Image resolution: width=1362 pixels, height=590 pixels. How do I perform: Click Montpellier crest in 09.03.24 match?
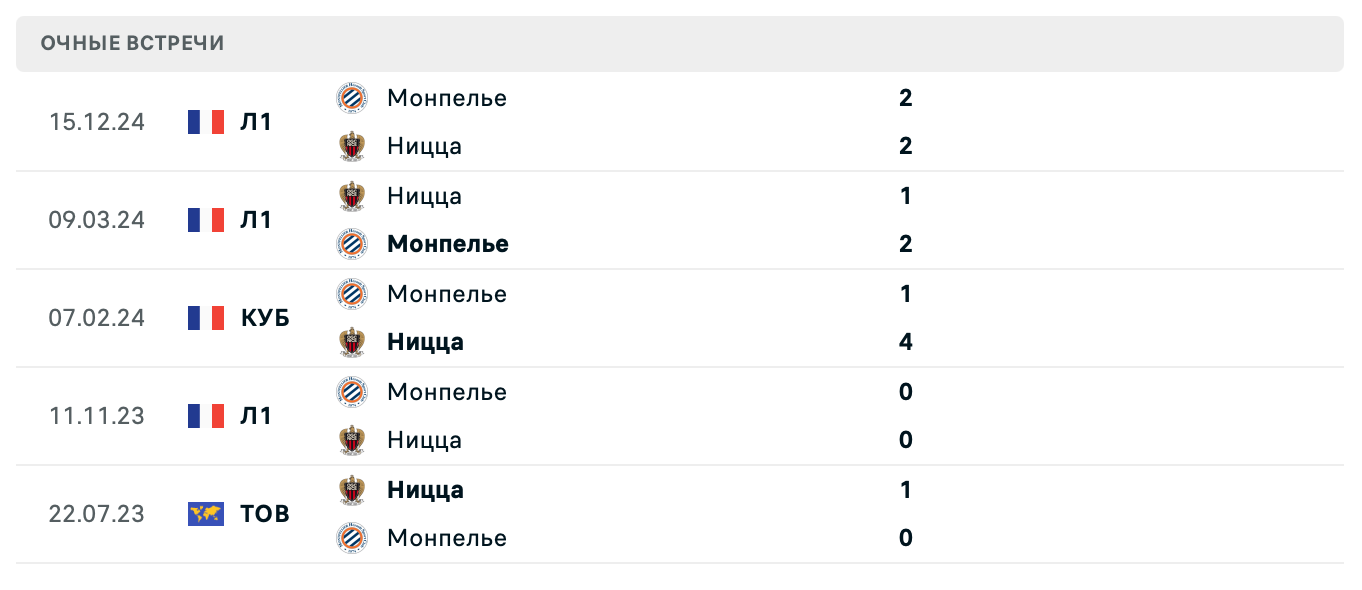pyautogui.click(x=352, y=244)
